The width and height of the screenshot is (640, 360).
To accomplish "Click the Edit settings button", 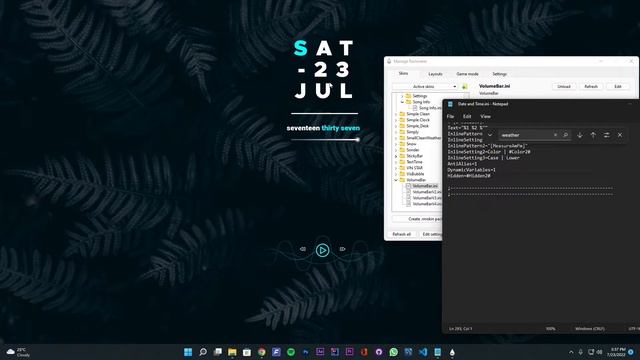I will pos(432,234).
